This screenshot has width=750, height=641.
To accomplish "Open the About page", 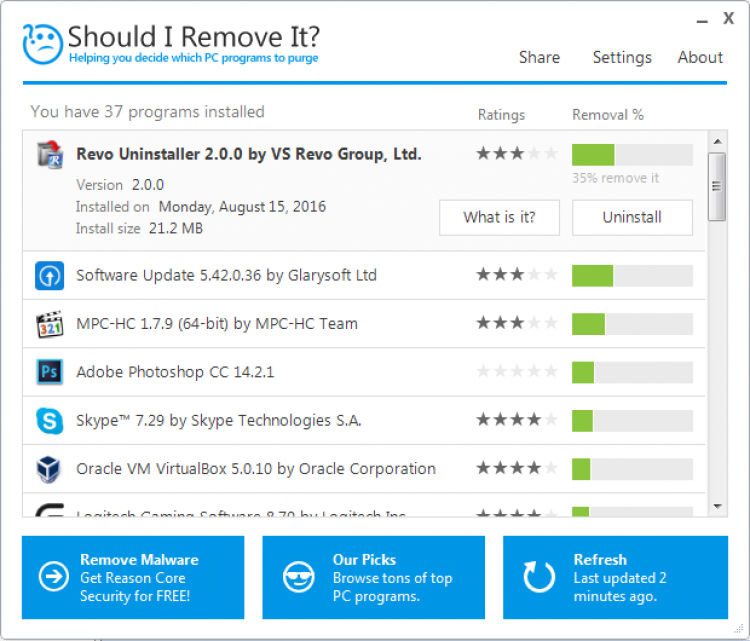I will [700, 57].
